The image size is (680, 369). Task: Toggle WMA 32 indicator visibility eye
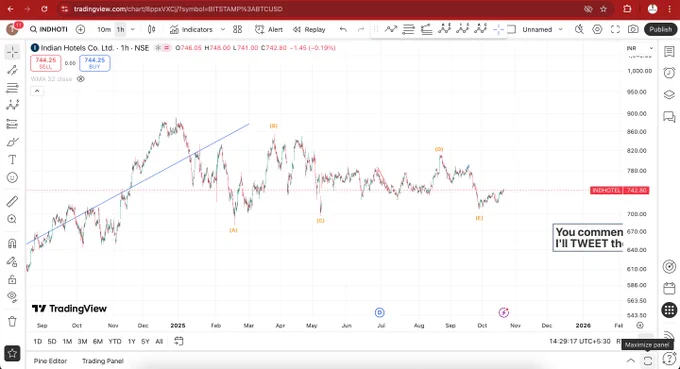click(x=81, y=79)
